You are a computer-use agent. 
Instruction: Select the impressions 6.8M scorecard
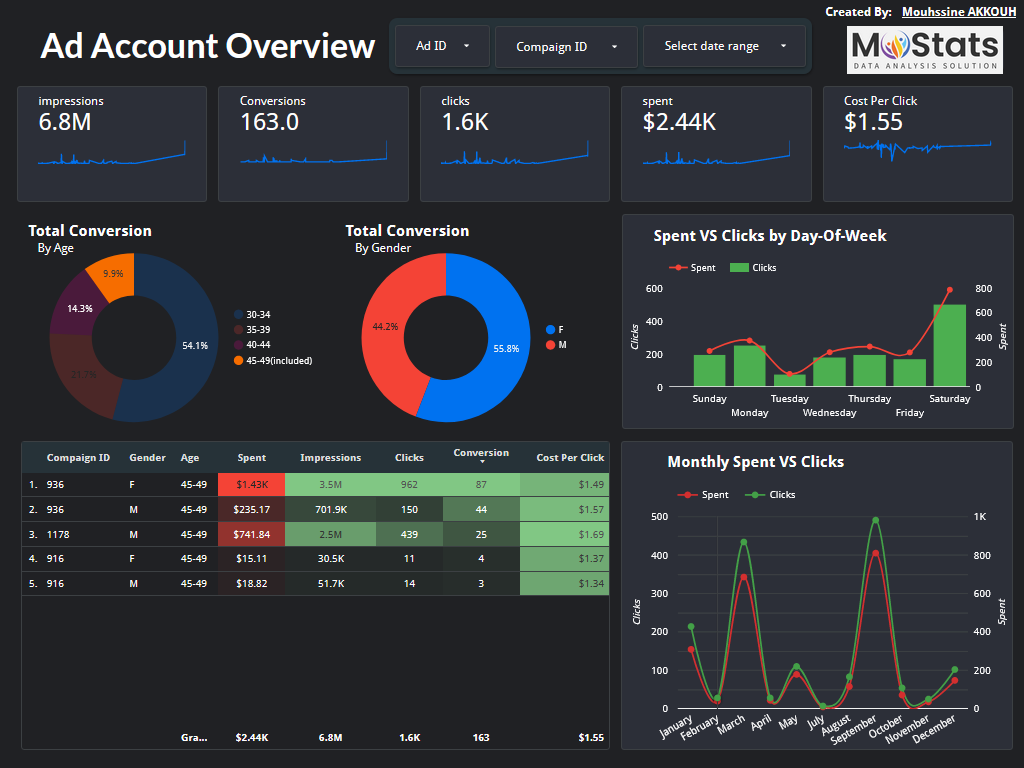point(112,143)
